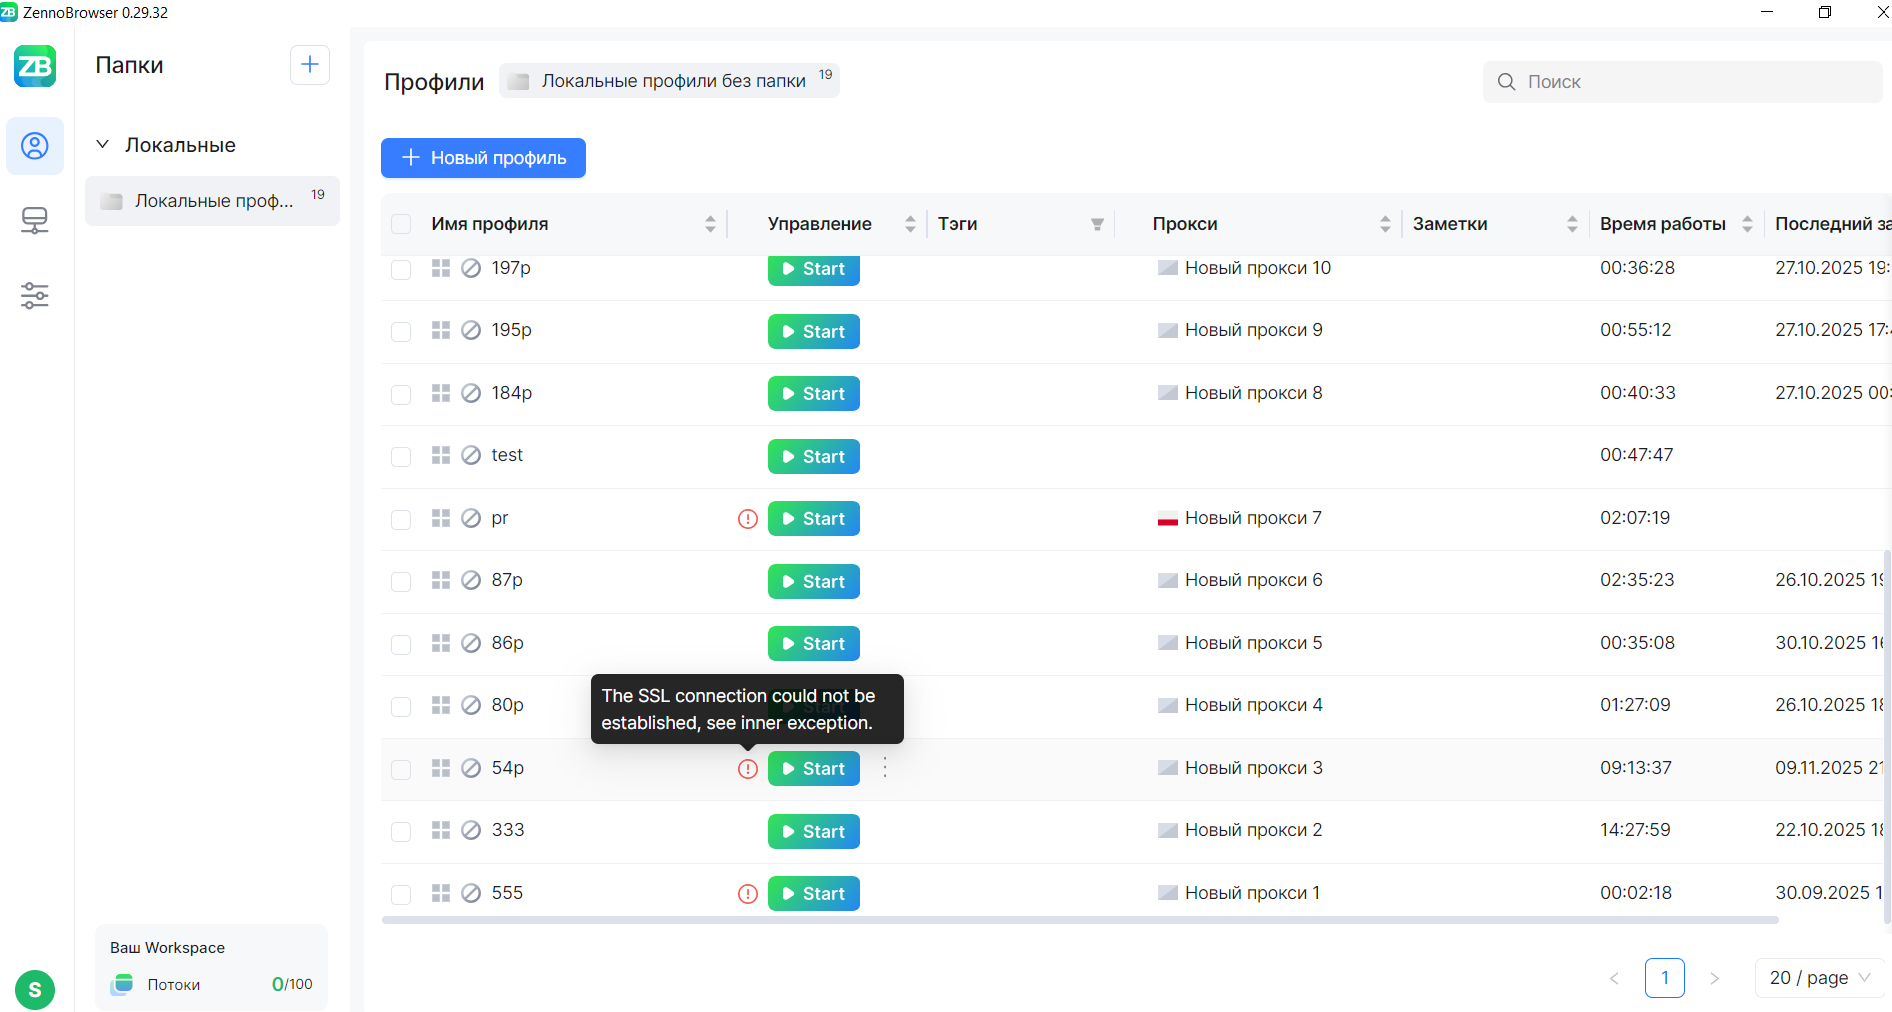Create a profile with Новый профиль button
The image size is (1892, 1012).
click(483, 158)
